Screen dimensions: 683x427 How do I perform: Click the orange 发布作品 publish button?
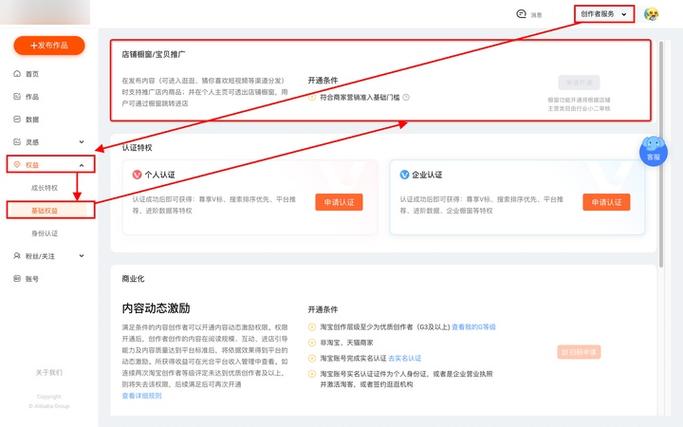49,45
